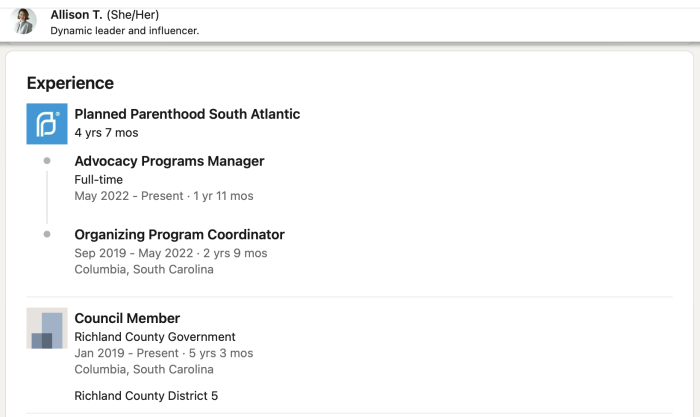Click the Richland County District 5 description
This screenshot has height=417, width=700.
click(146, 396)
